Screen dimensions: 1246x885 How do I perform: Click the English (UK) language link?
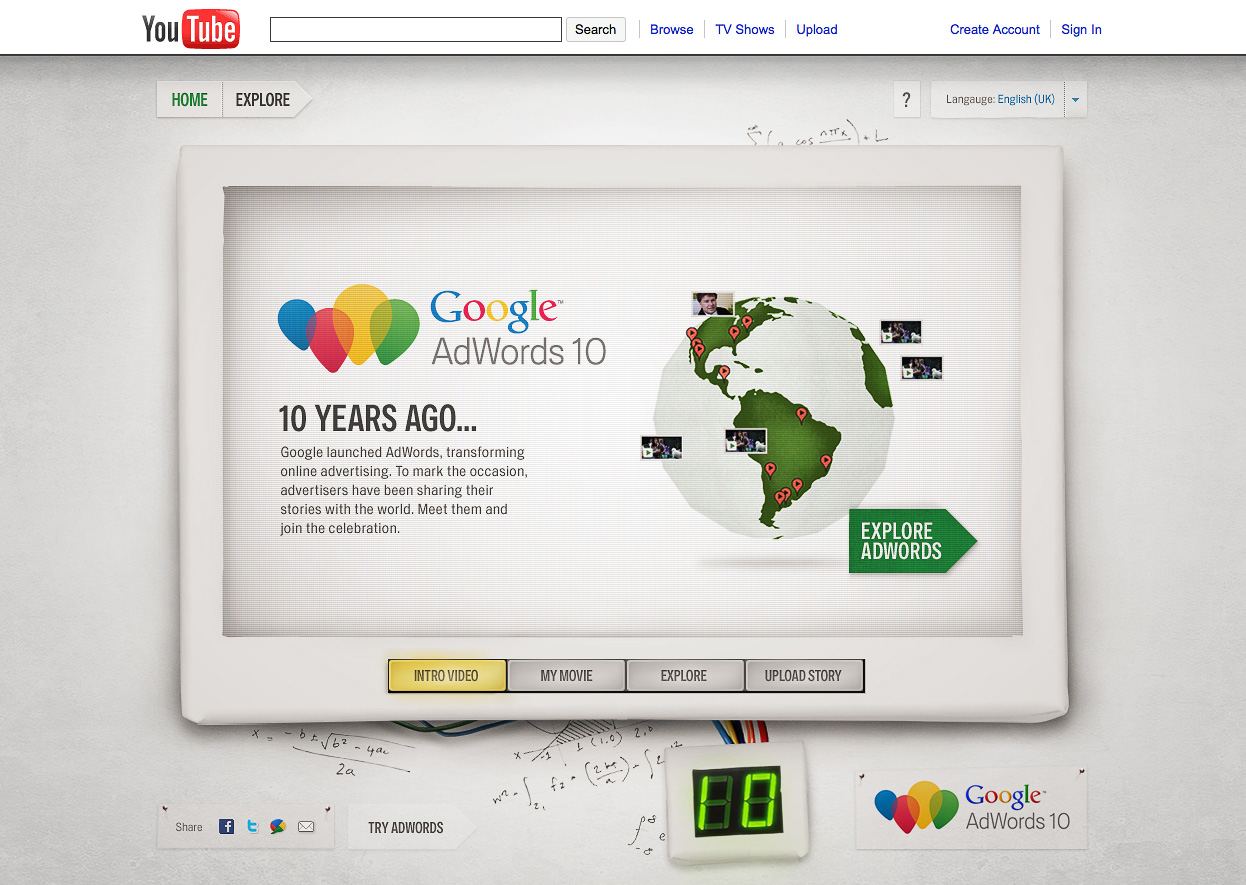[x=1026, y=99]
